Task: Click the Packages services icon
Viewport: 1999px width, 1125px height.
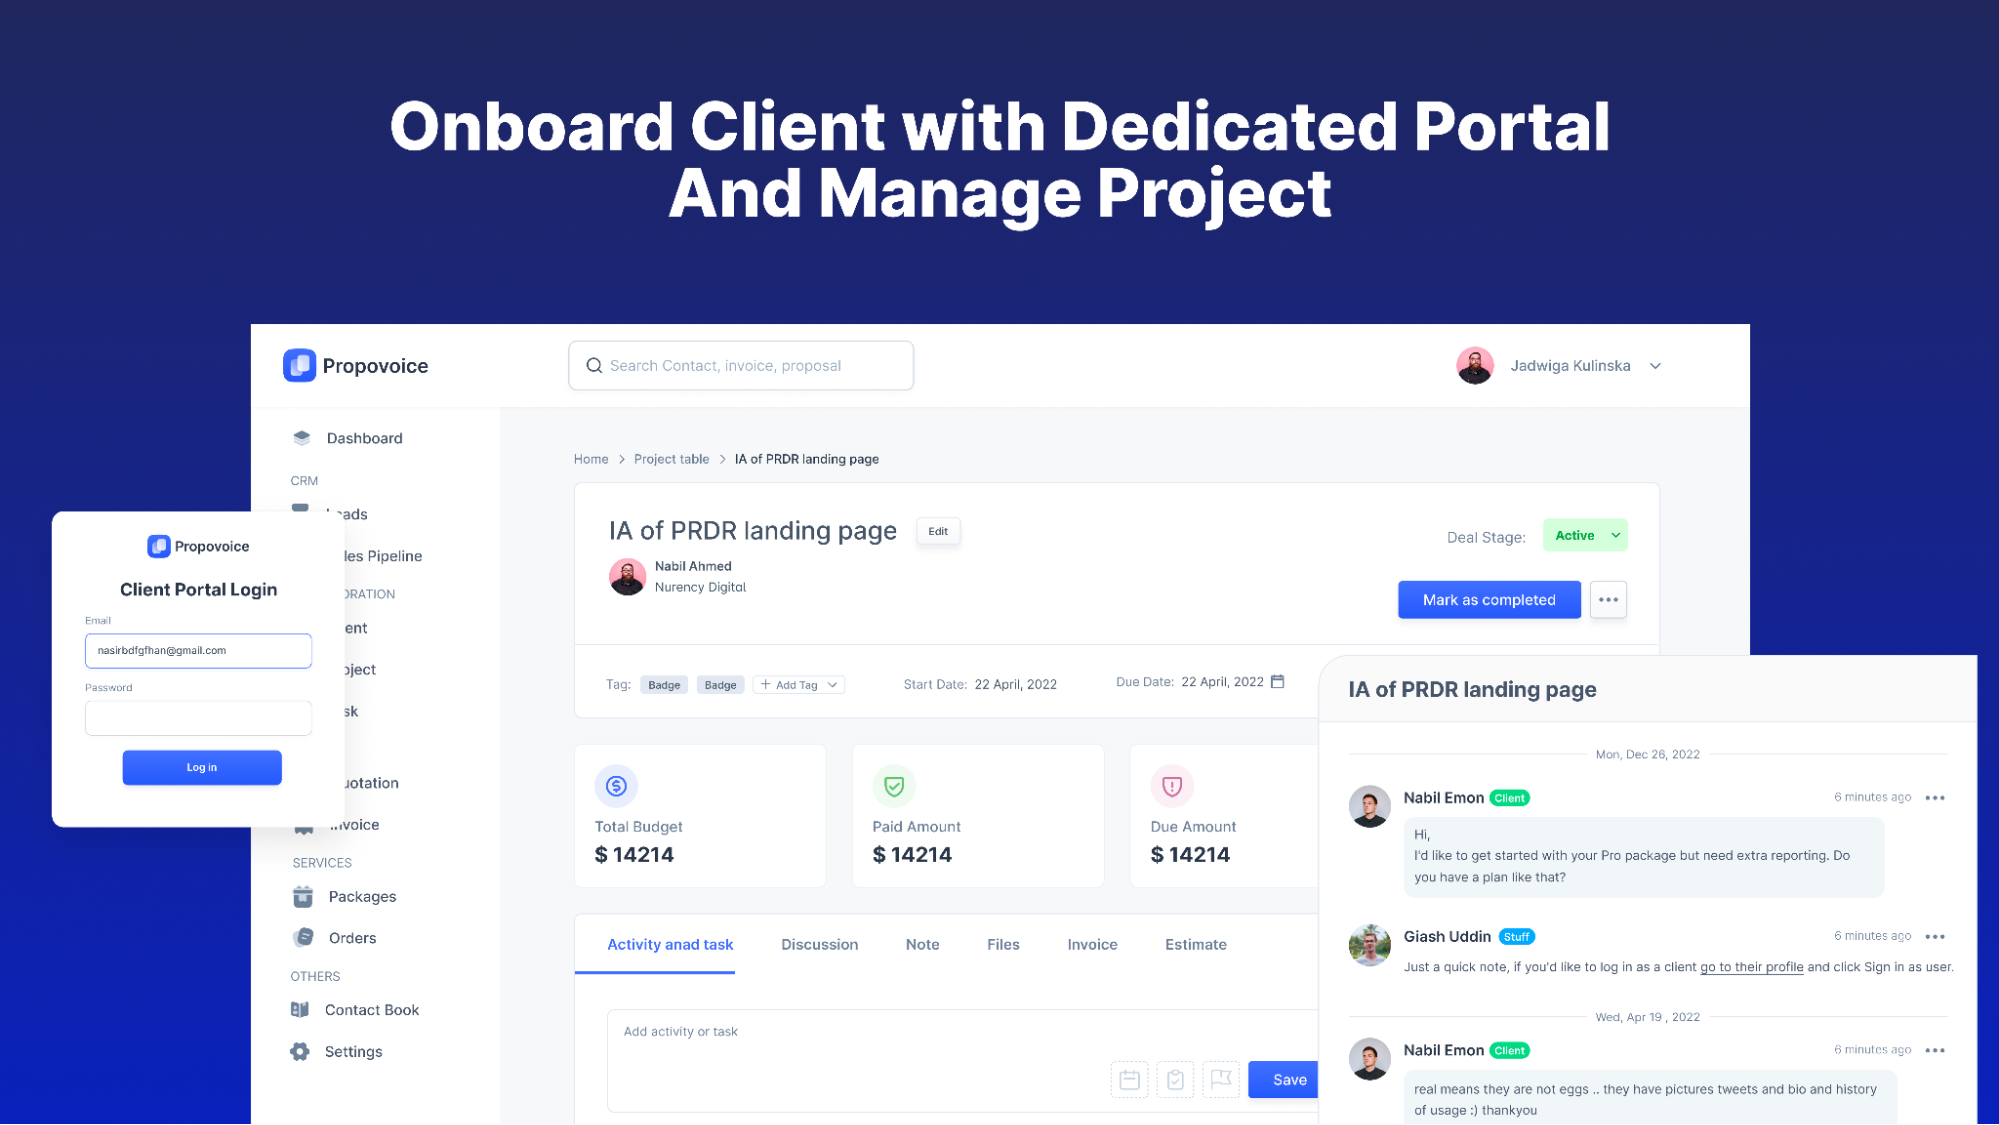Action: coord(302,896)
